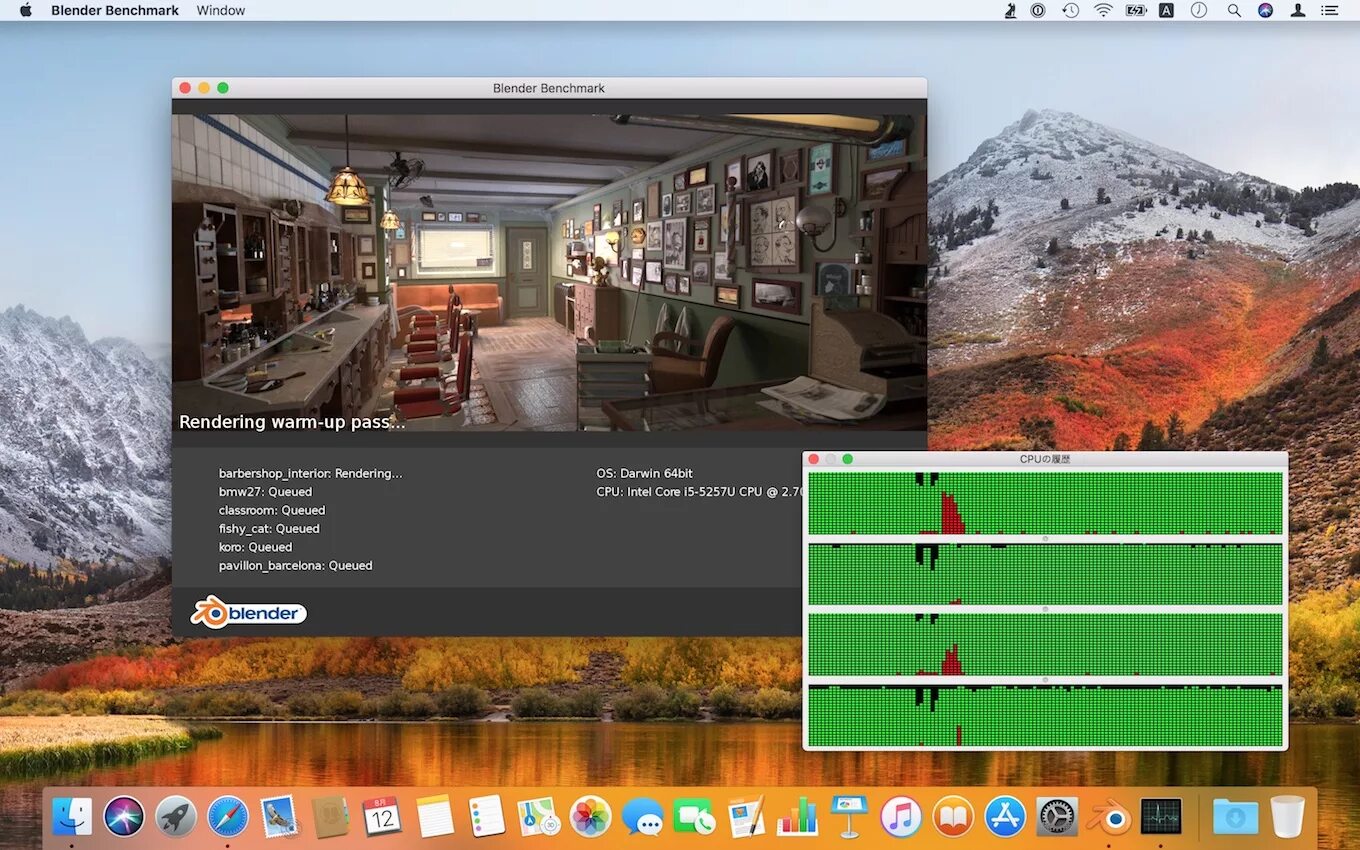Click 'koro: Queued' entry

tap(255, 547)
